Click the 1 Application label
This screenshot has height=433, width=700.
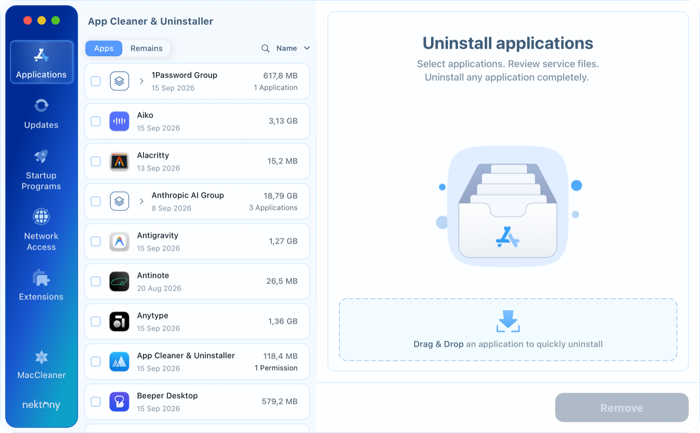coord(275,87)
